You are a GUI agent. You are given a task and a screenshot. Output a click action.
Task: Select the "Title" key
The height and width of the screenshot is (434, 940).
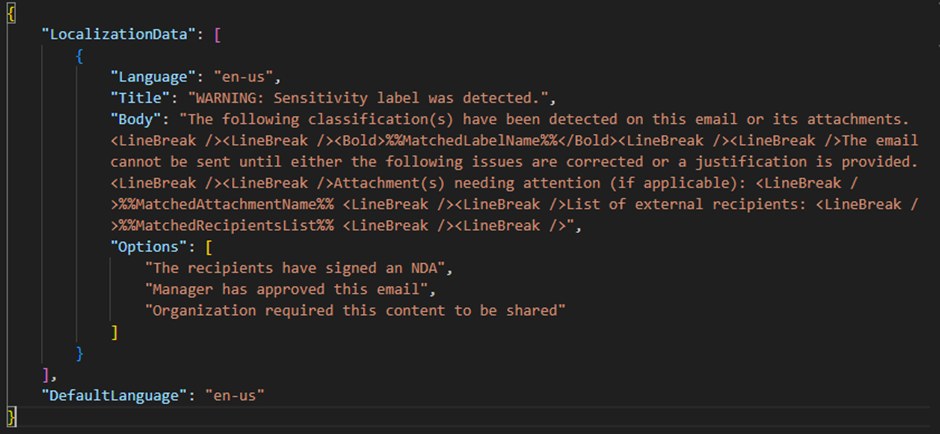pos(138,98)
